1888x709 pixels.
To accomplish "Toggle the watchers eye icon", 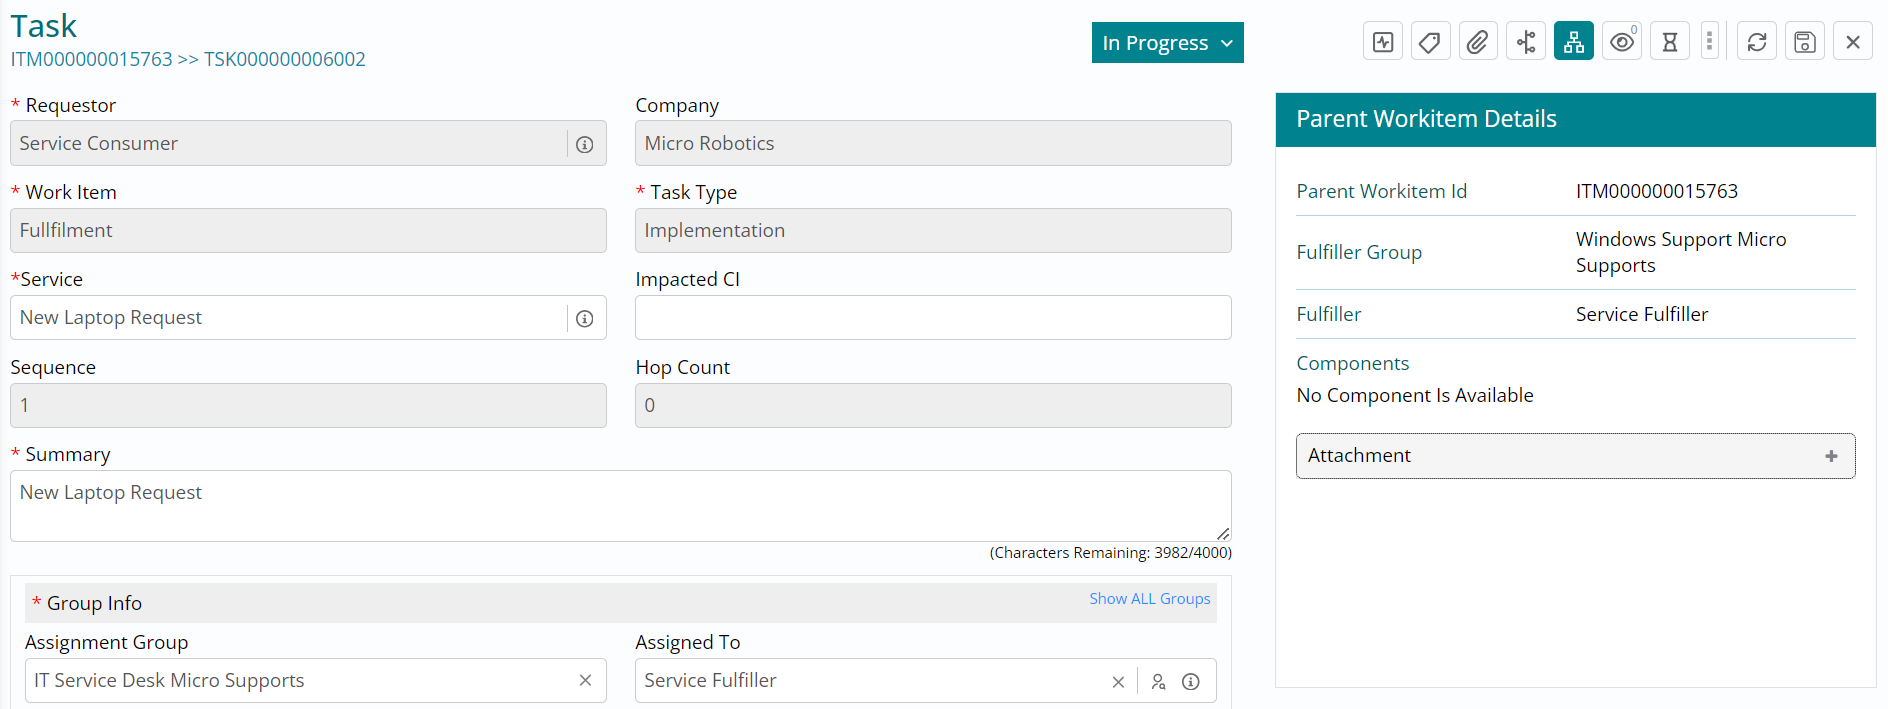I will coord(1622,42).
